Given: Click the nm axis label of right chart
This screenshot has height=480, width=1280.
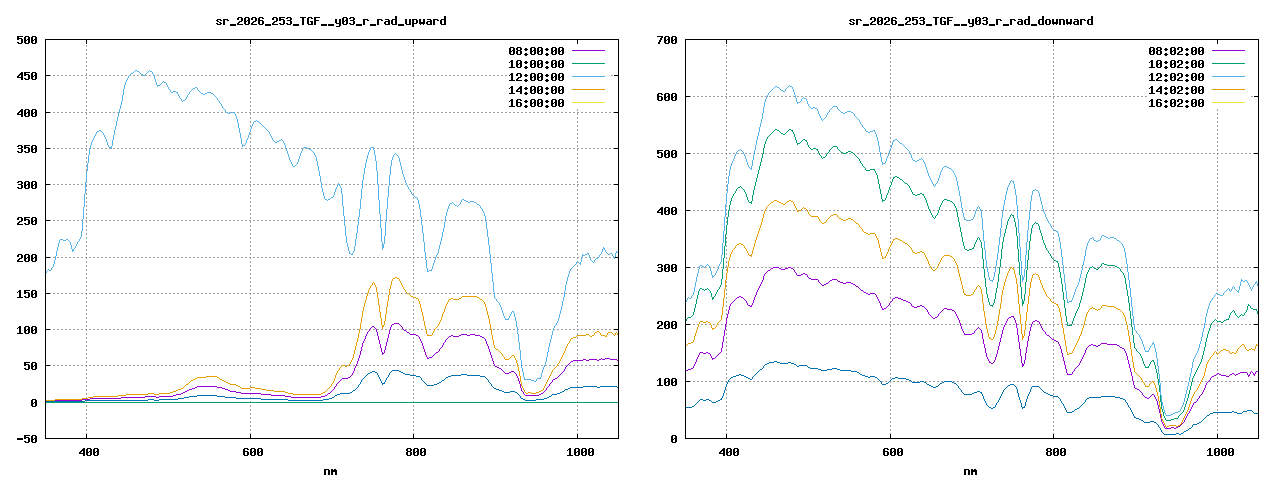Looking at the screenshot, I should click(971, 470).
